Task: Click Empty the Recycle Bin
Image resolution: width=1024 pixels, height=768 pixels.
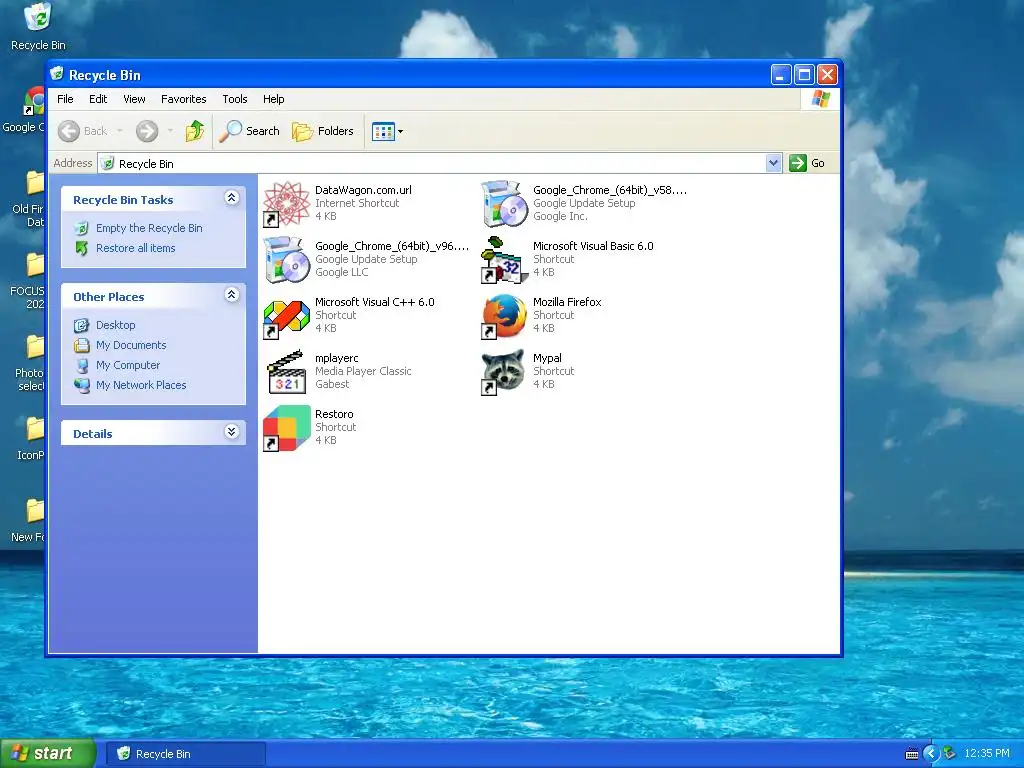Action: (x=149, y=228)
